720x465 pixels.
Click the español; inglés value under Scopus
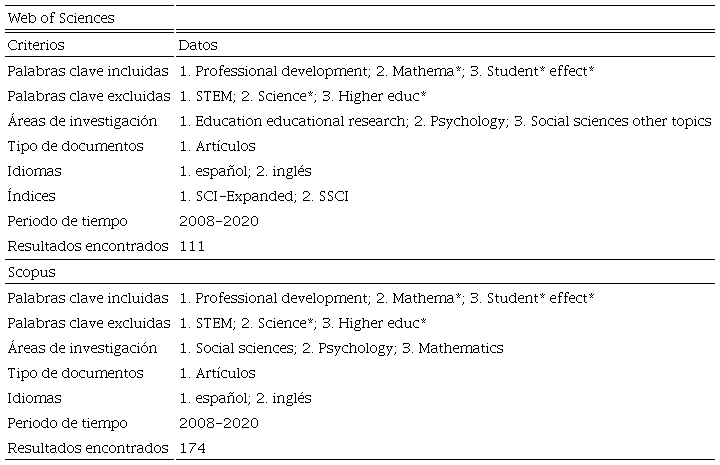(x=245, y=398)
